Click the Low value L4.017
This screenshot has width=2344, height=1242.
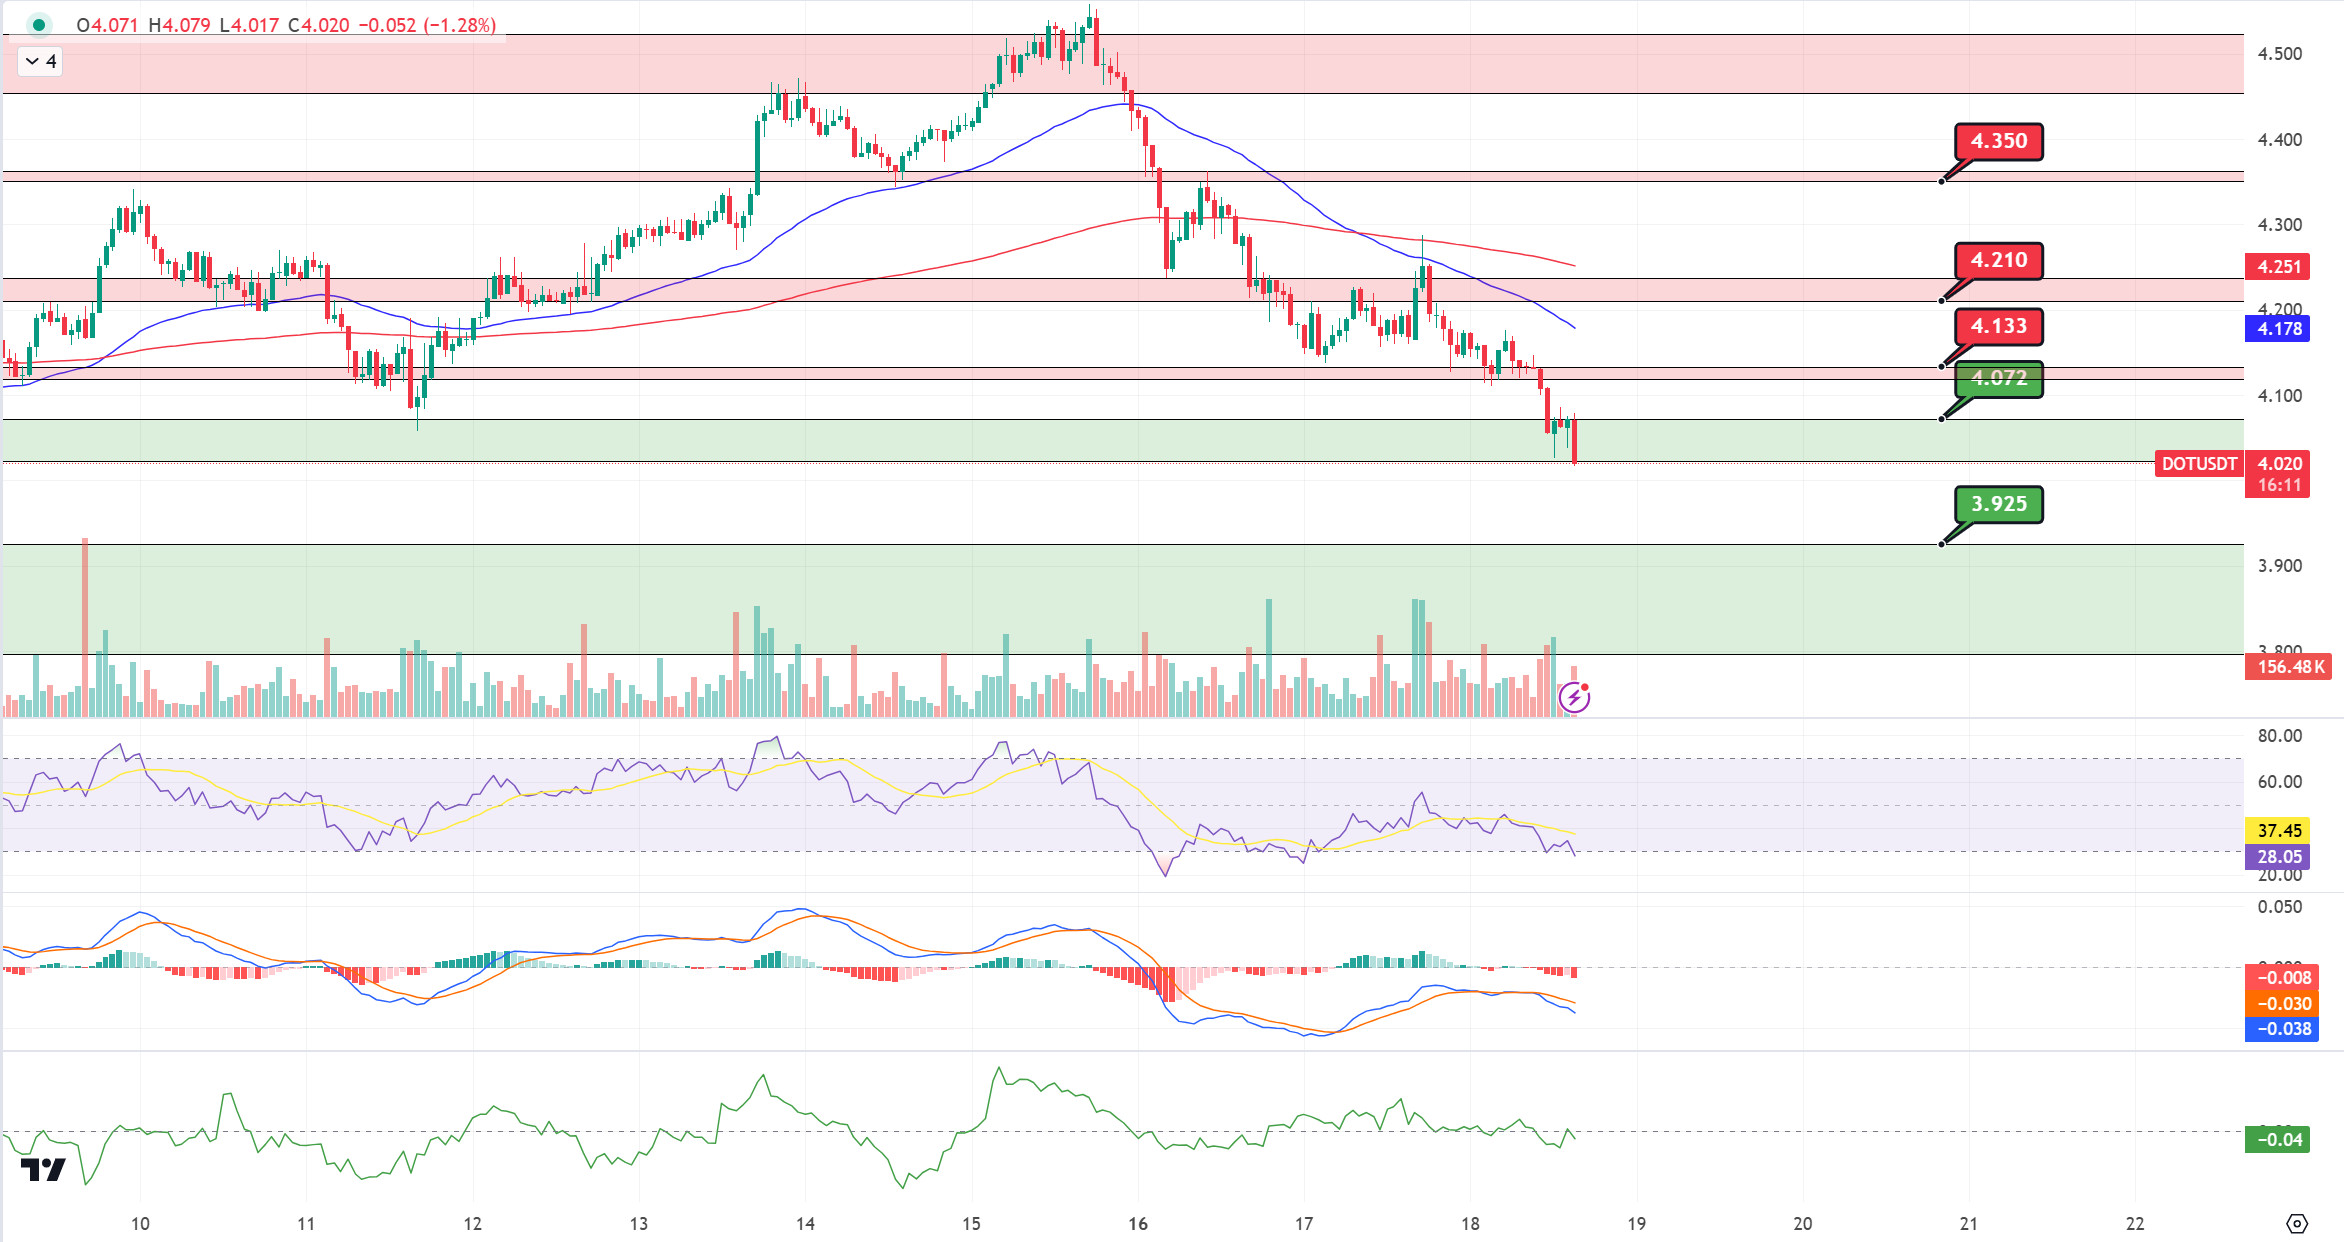pyautogui.click(x=249, y=25)
